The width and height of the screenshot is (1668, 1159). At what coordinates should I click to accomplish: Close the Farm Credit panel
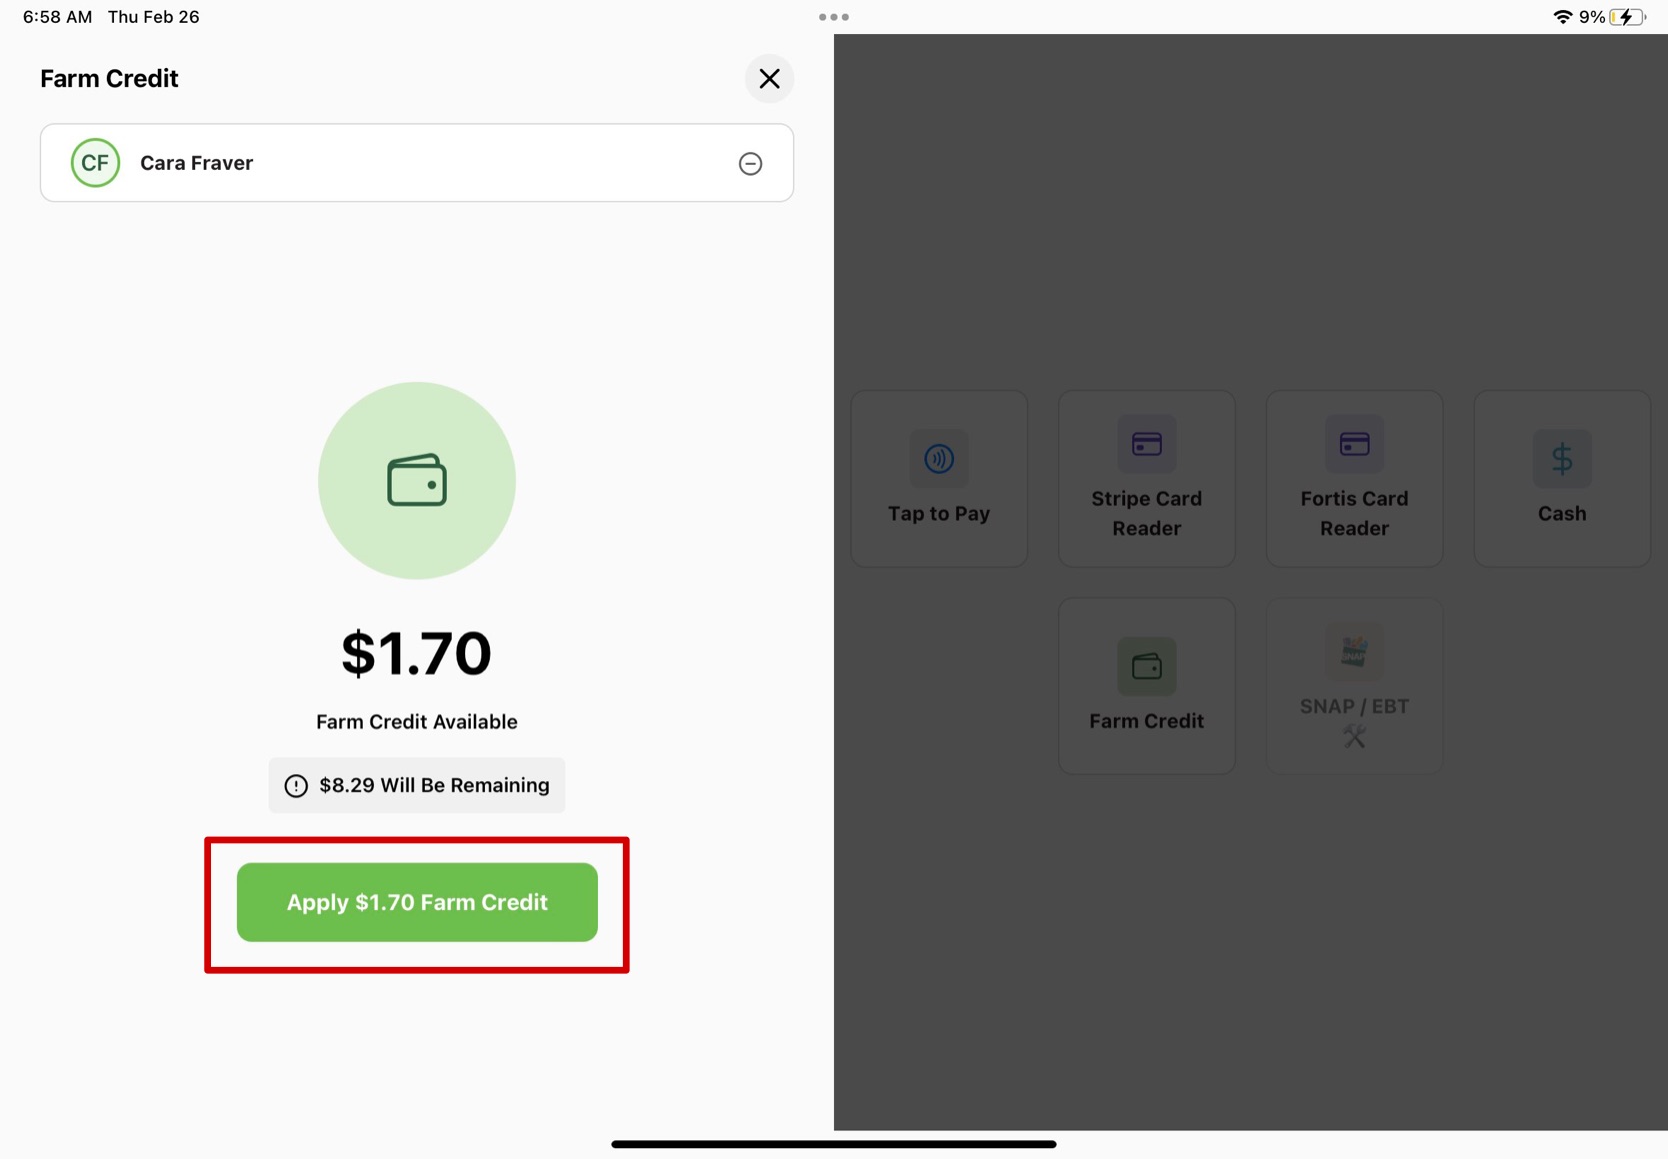pos(769,79)
